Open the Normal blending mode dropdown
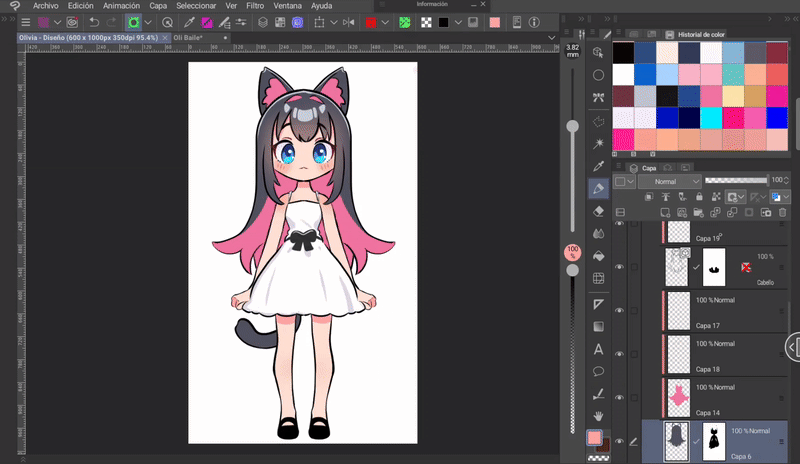The height and width of the screenshot is (464, 800). 670,182
